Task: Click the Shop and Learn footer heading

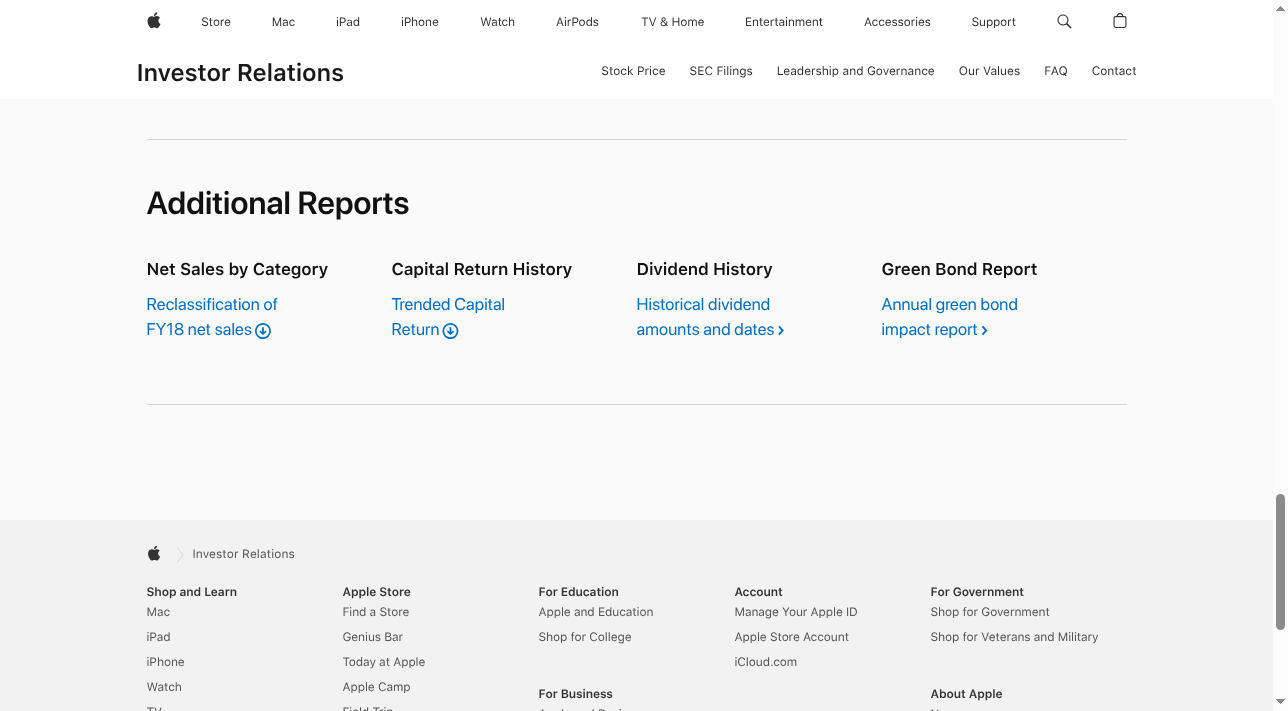Action: 191,592
